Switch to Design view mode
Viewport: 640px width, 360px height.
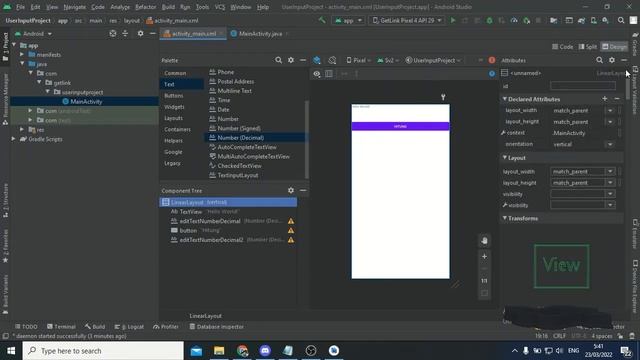614,47
